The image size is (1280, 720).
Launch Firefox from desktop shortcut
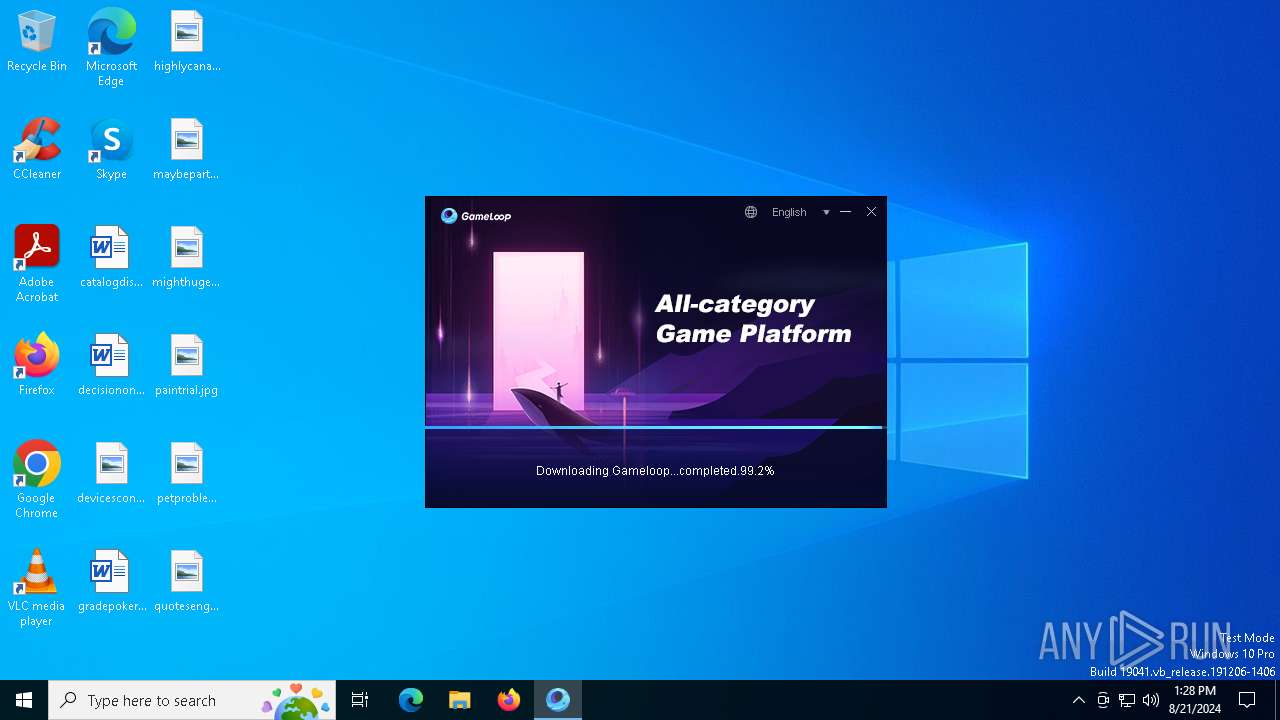click(37, 366)
